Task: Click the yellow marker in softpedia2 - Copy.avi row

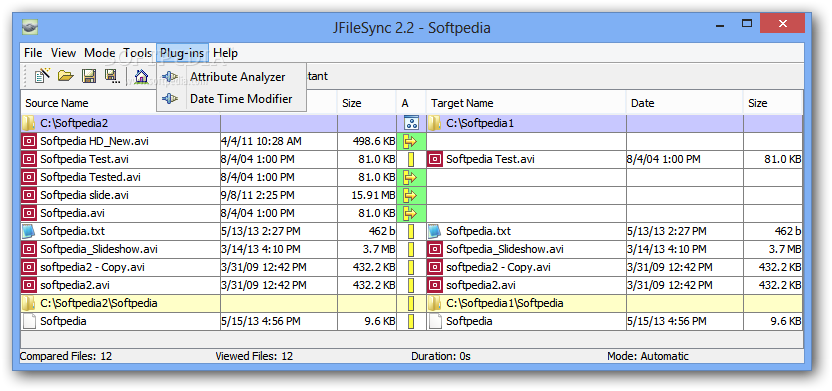Action: (x=411, y=267)
